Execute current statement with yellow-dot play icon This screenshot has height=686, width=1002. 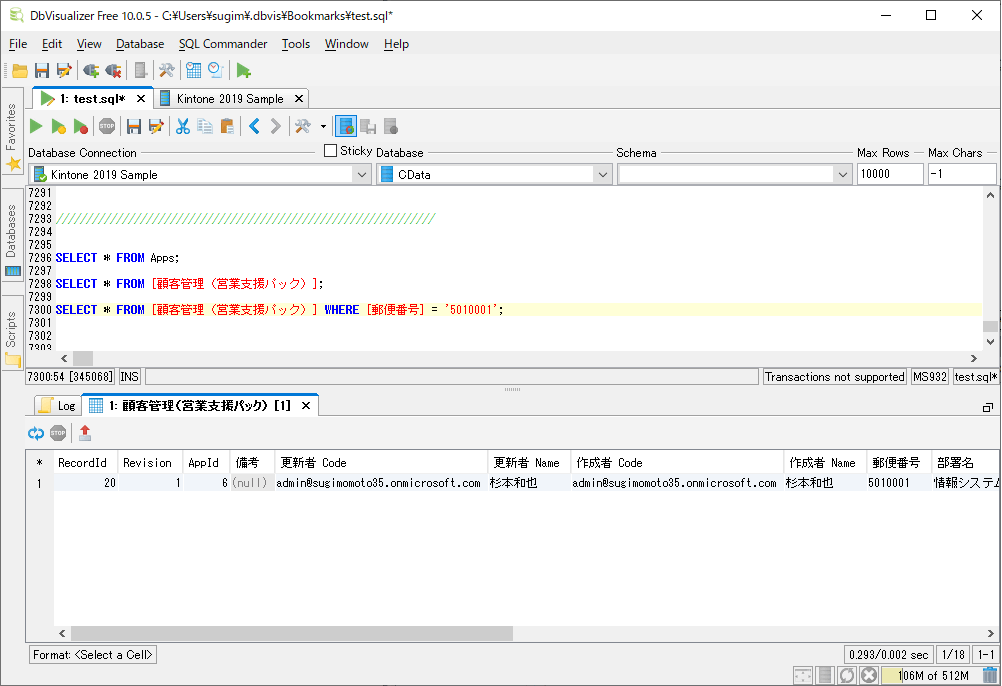click(x=59, y=126)
